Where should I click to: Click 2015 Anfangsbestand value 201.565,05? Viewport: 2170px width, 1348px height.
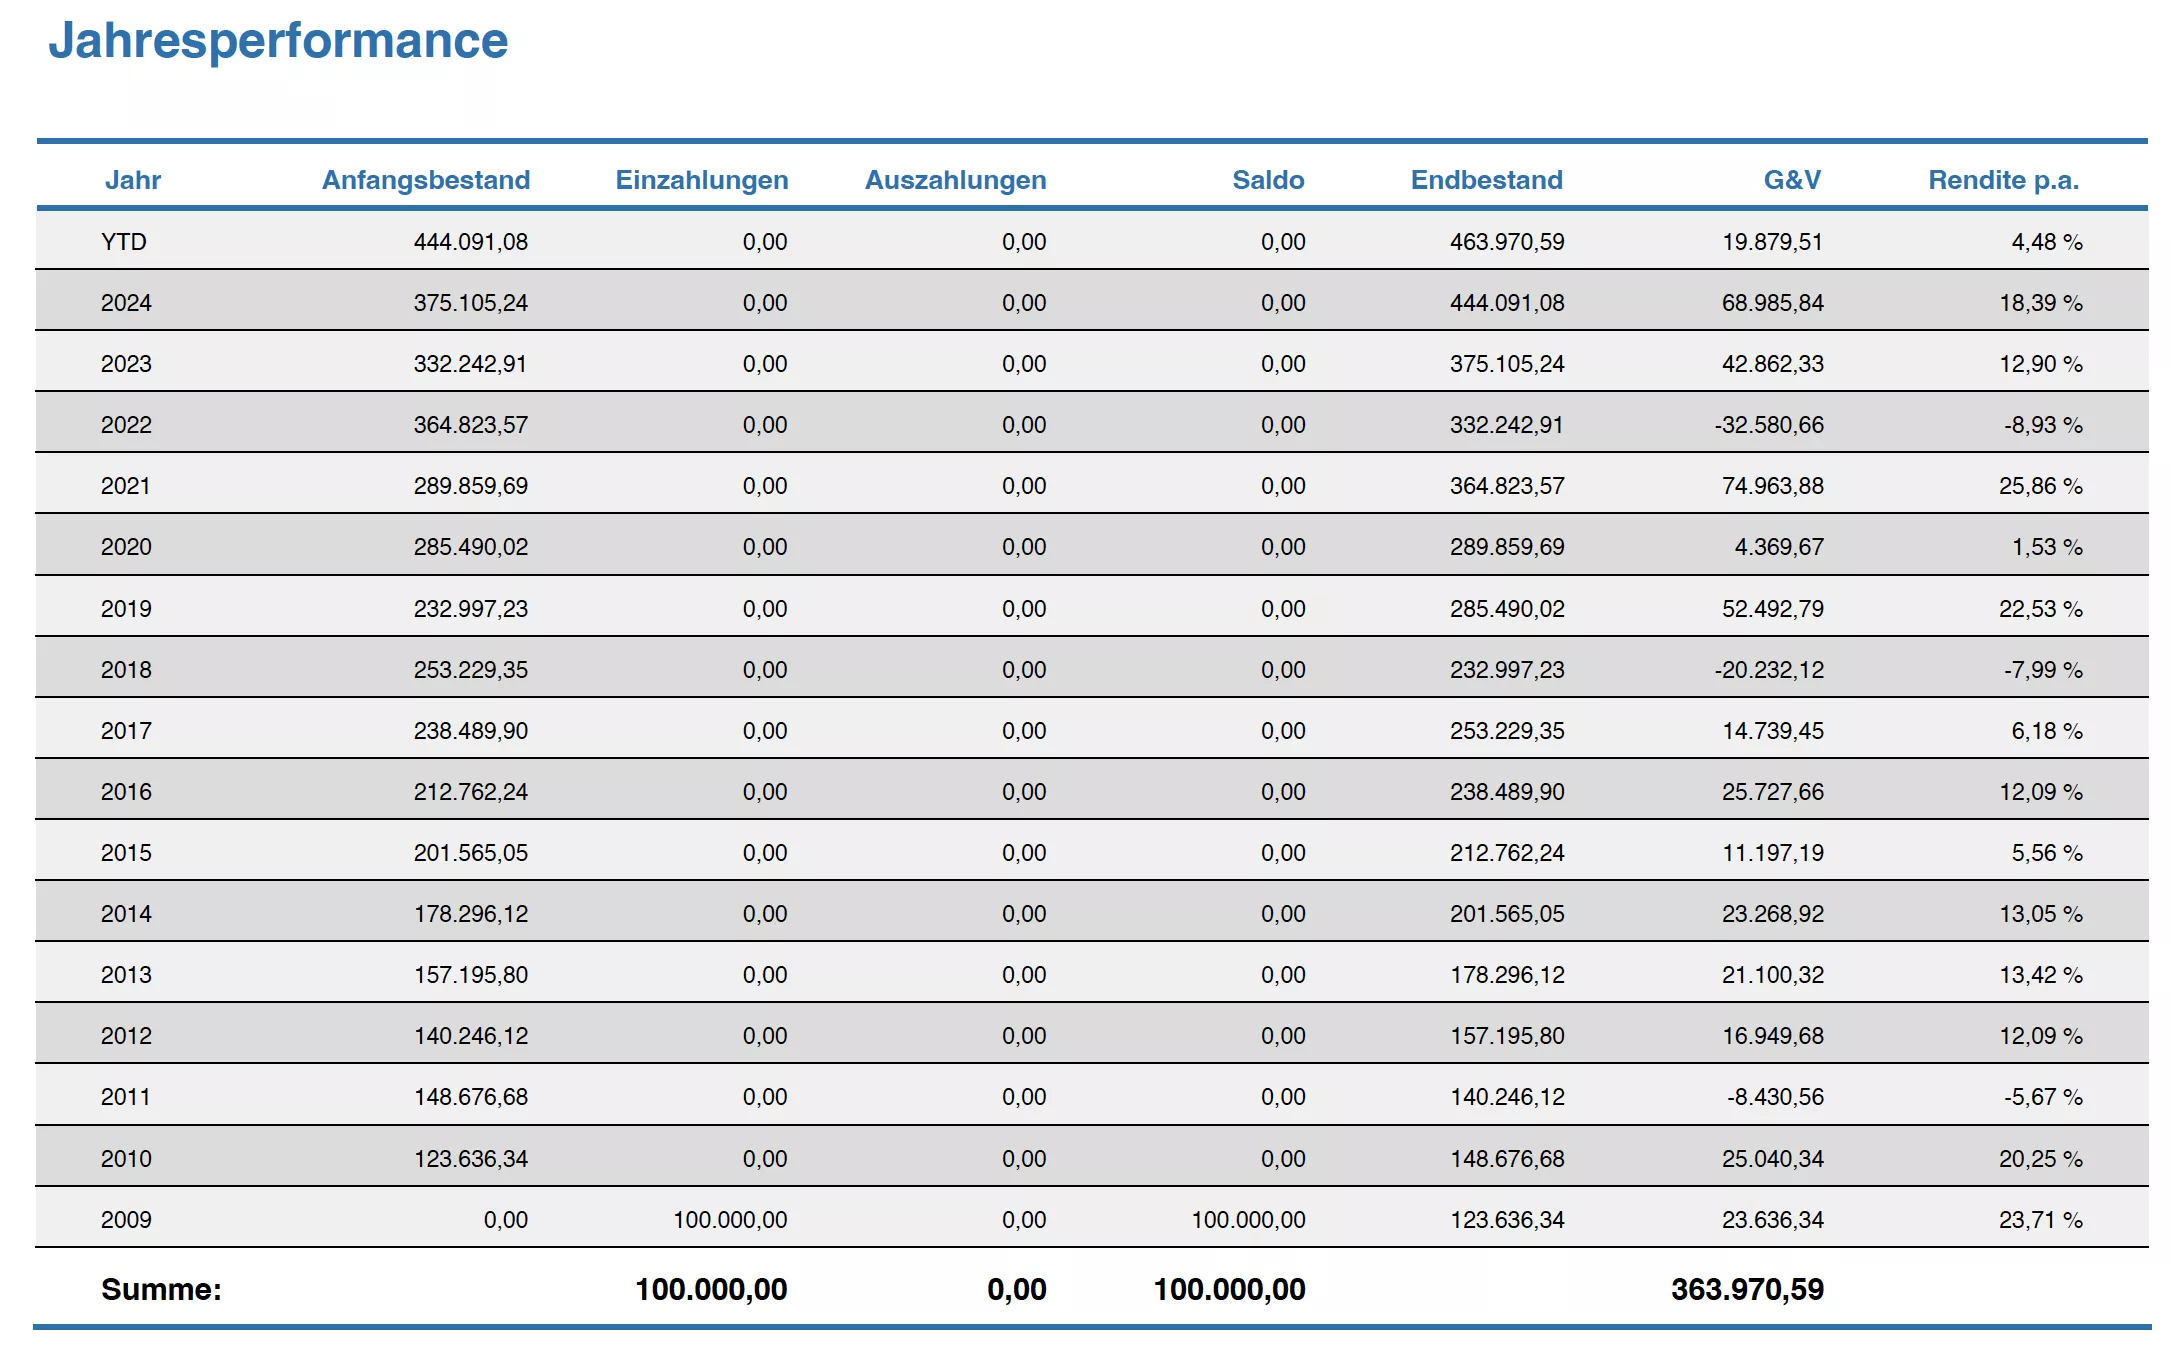tap(470, 853)
